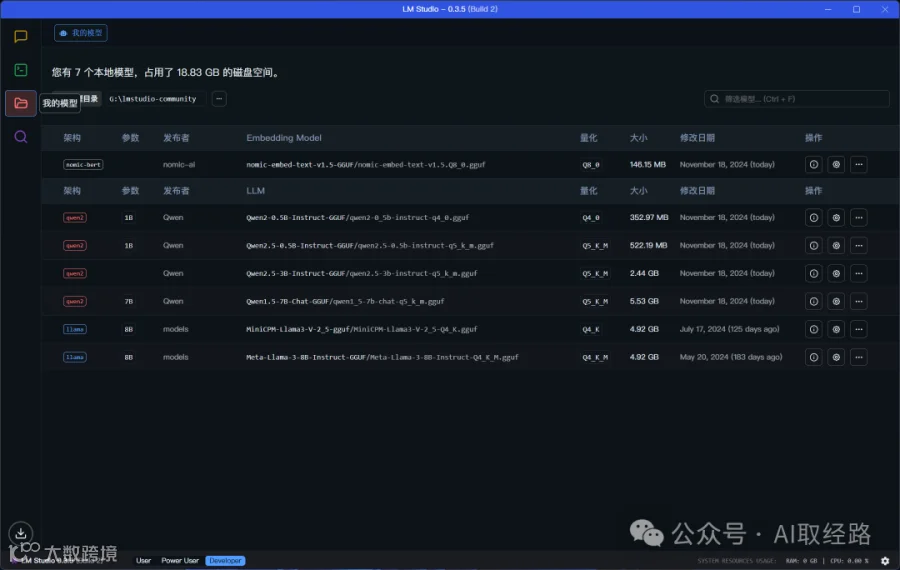The width and height of the screenshot is (900, 570).
Task: Show info for Meta-Llama-3-8B-Instruct model
Action: click(x=814, y=357)
